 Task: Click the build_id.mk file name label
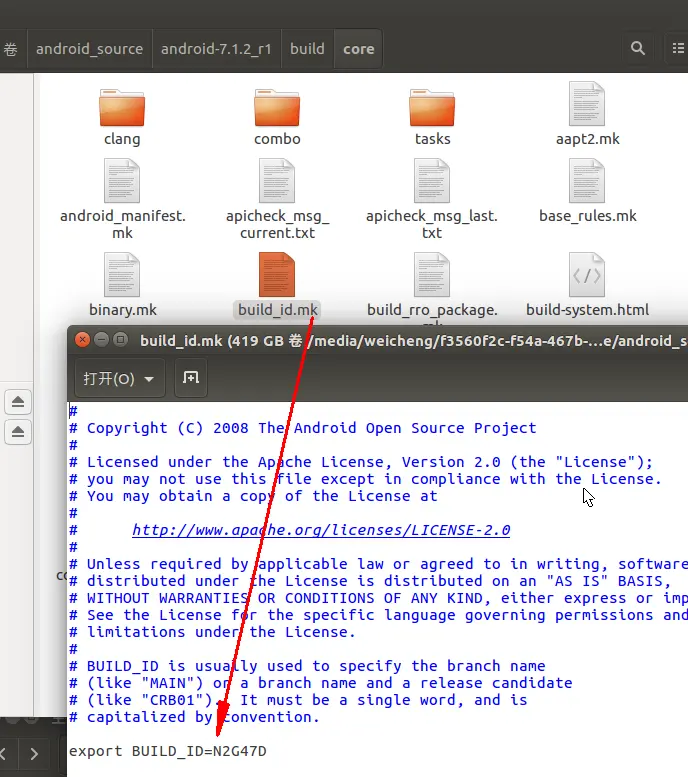(278, 310)
